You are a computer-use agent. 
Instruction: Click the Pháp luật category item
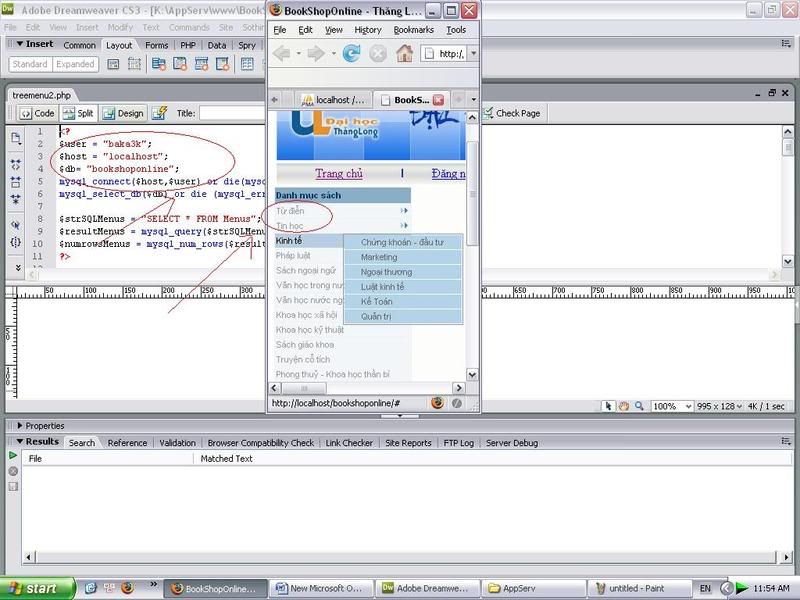click(293, 256)
